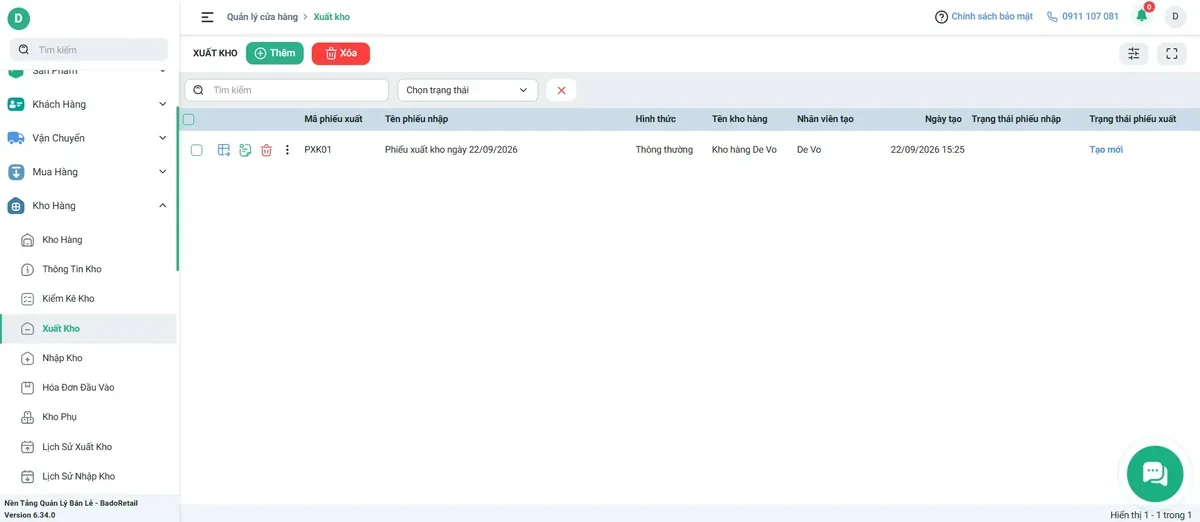Screen dimensions: 1200x522
Task: Click the table Tìm kiếm search field
Action: click(287, 90)
